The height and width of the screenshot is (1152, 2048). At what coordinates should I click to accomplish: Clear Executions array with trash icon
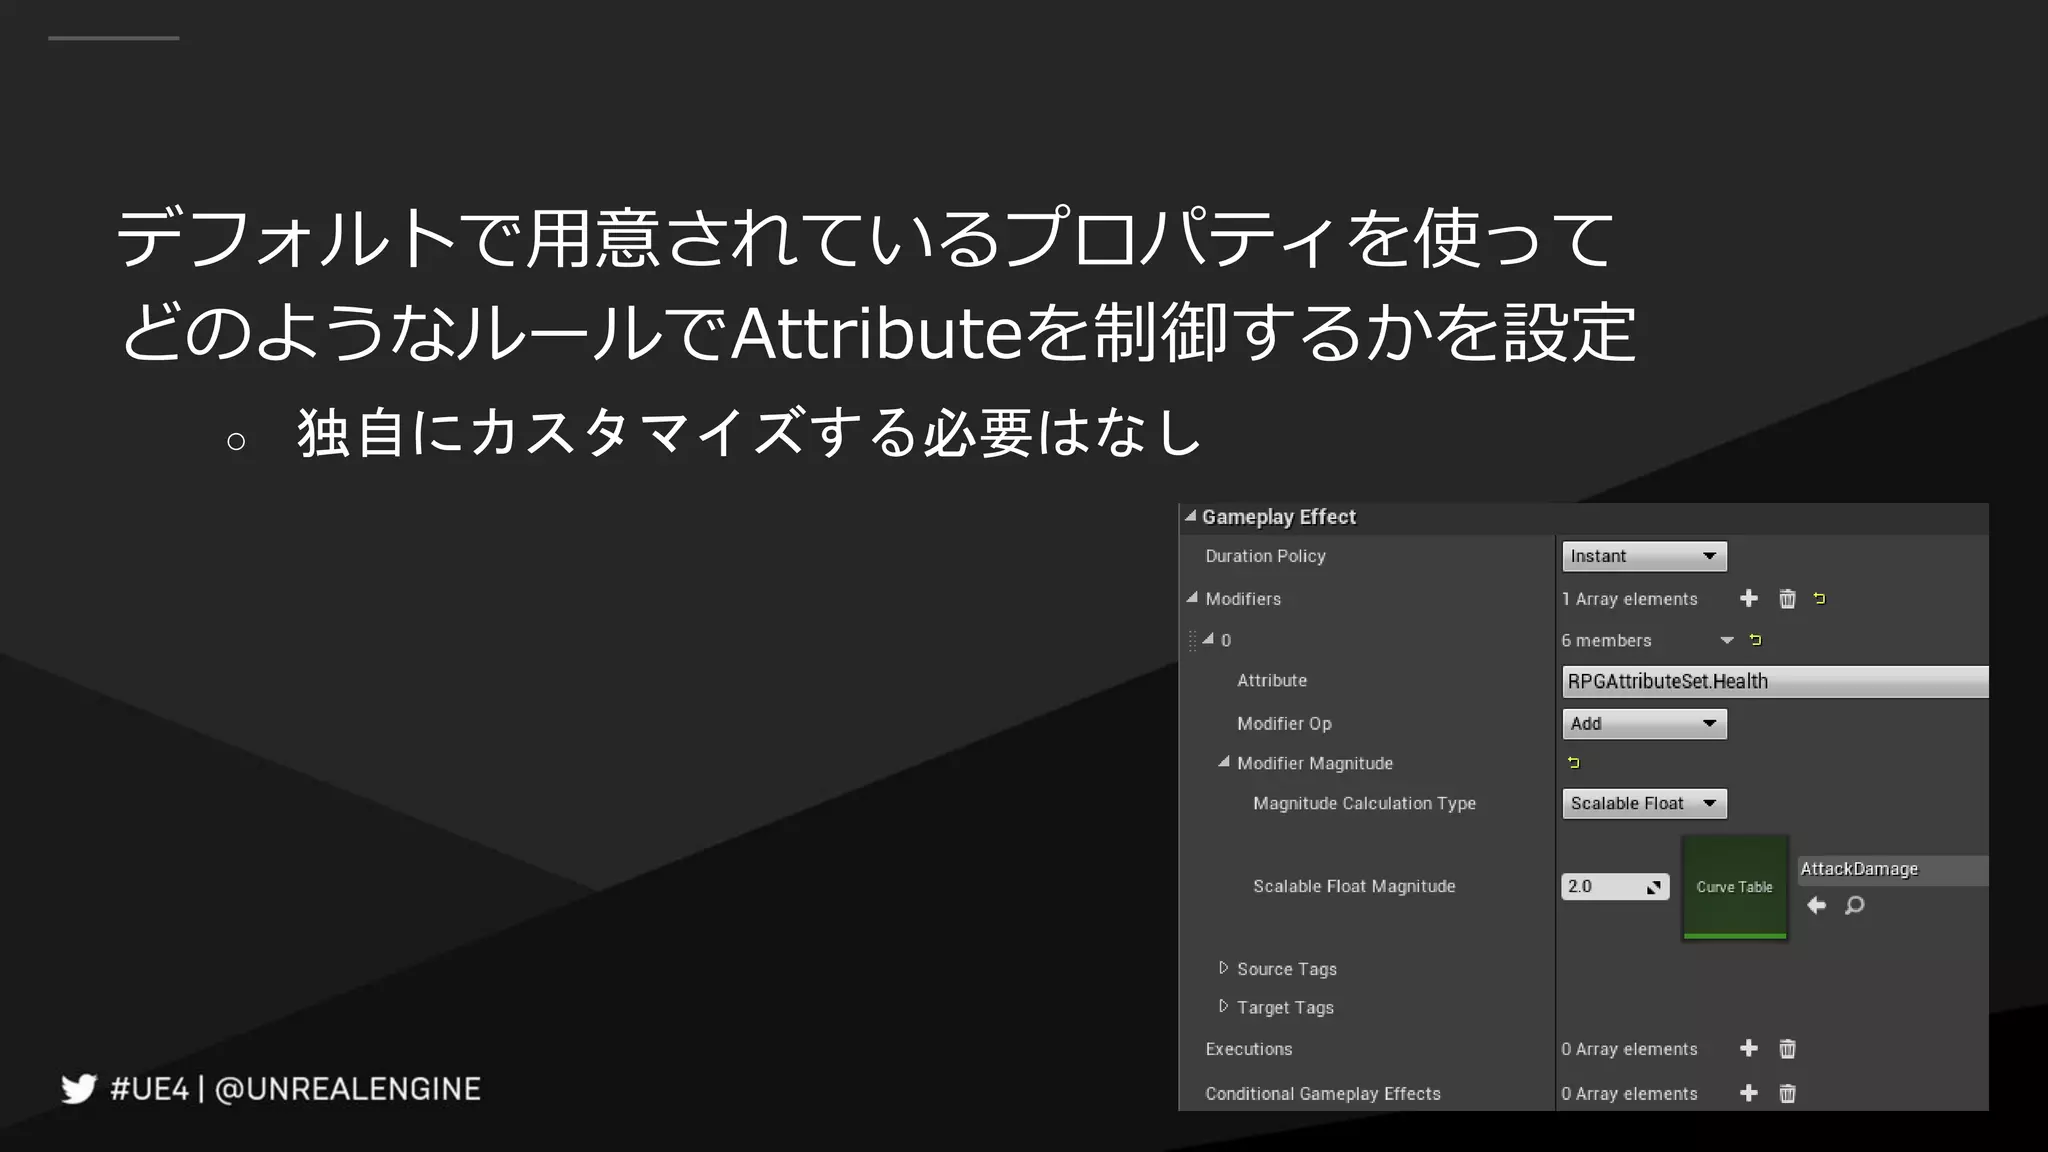coord(1787,1048)
